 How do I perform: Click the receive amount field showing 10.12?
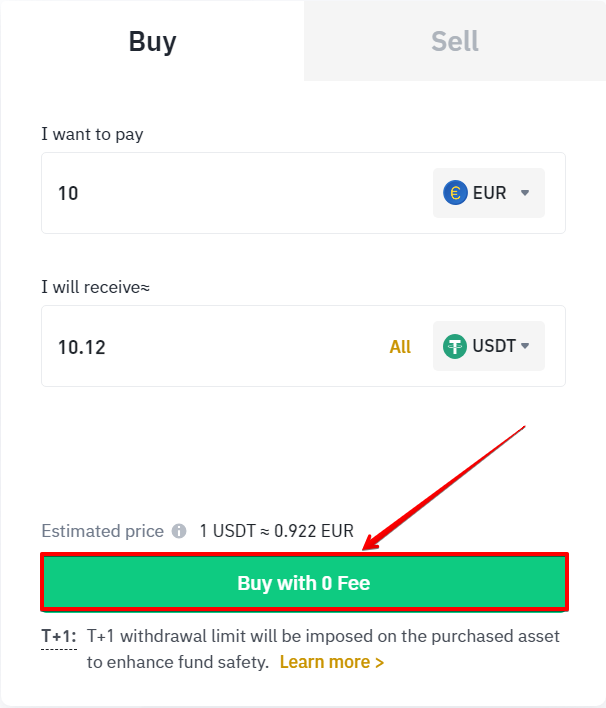(217, 347)
